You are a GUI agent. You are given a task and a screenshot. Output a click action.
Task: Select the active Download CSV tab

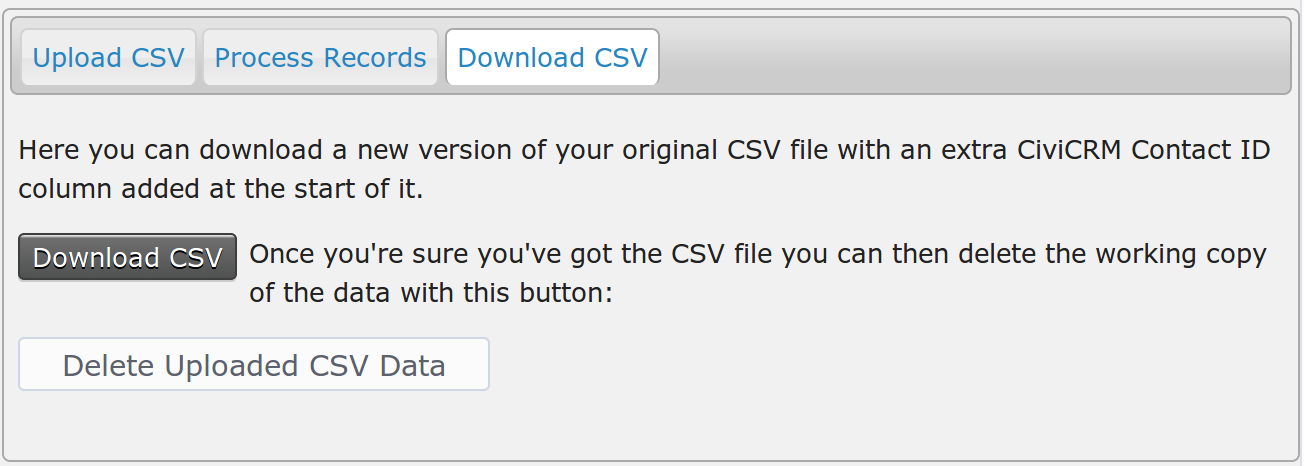pyautogui.click(x=553, y=58)
